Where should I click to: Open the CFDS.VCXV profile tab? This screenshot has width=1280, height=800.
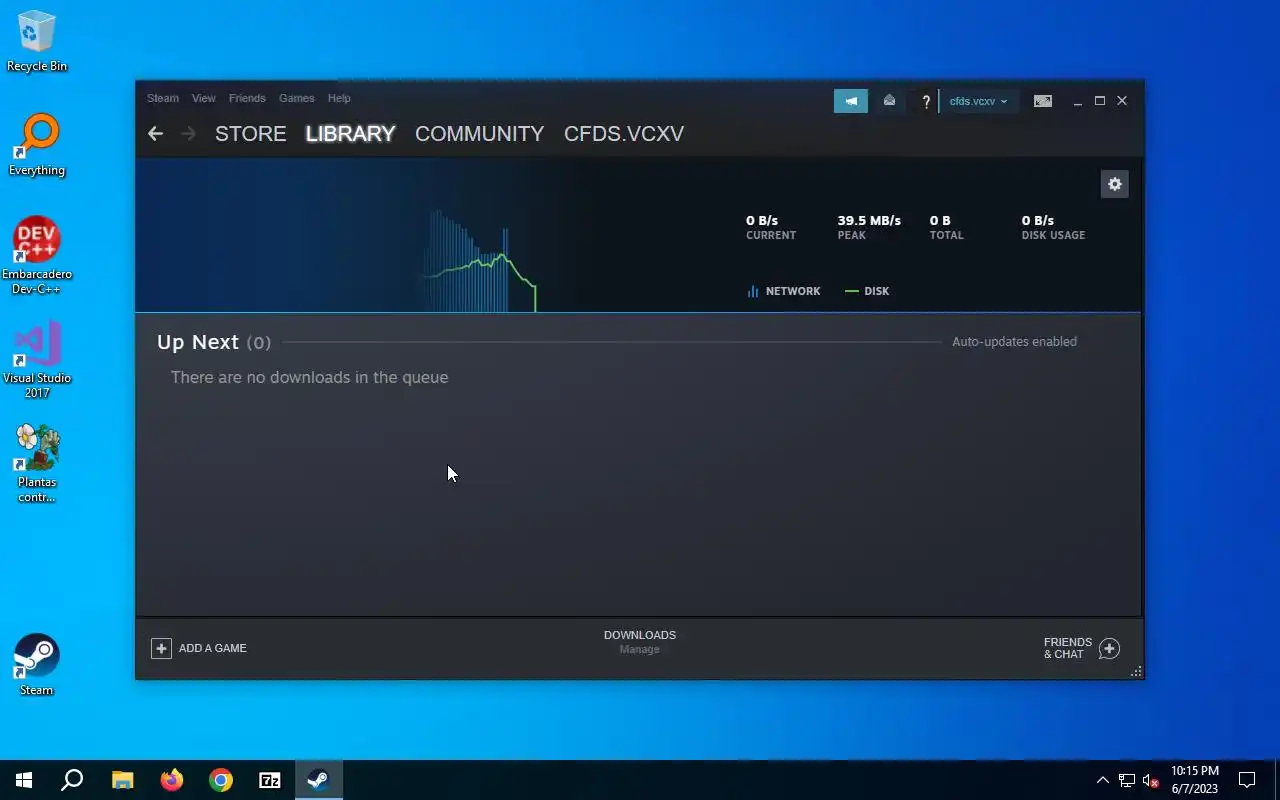pos(624,133)
